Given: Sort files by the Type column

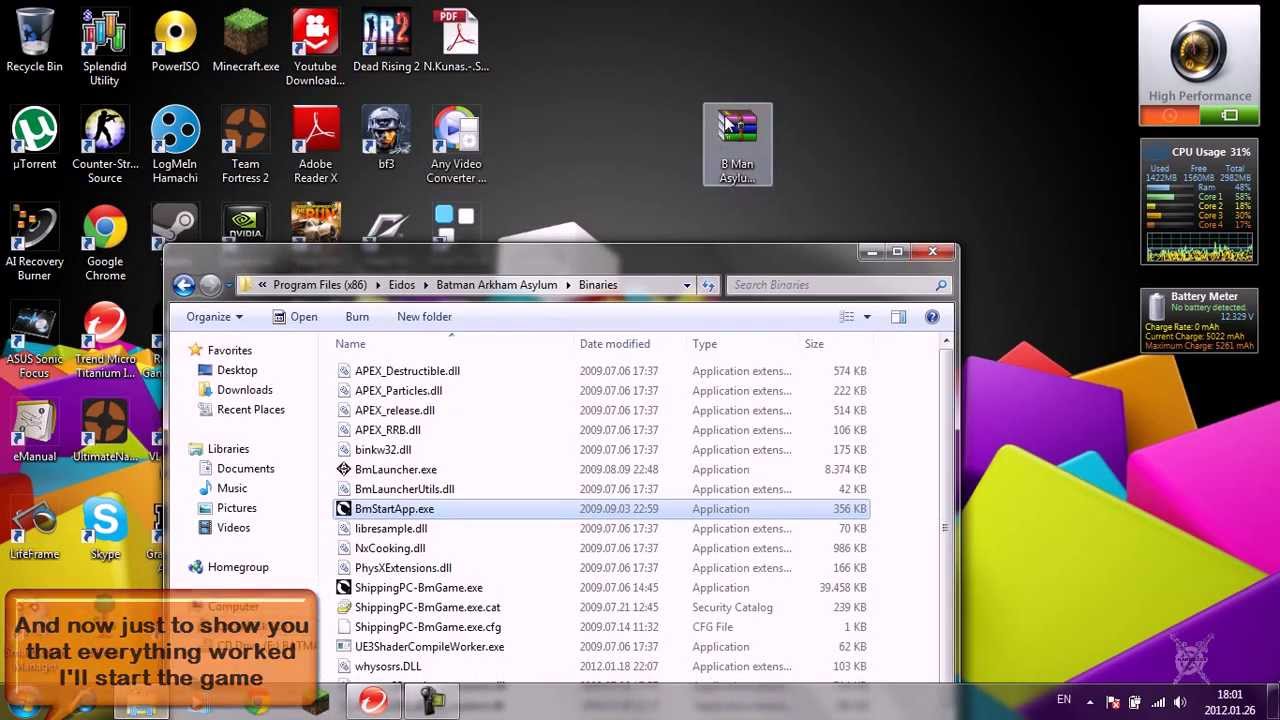Looking at the screenshot, I should (743, 344).
